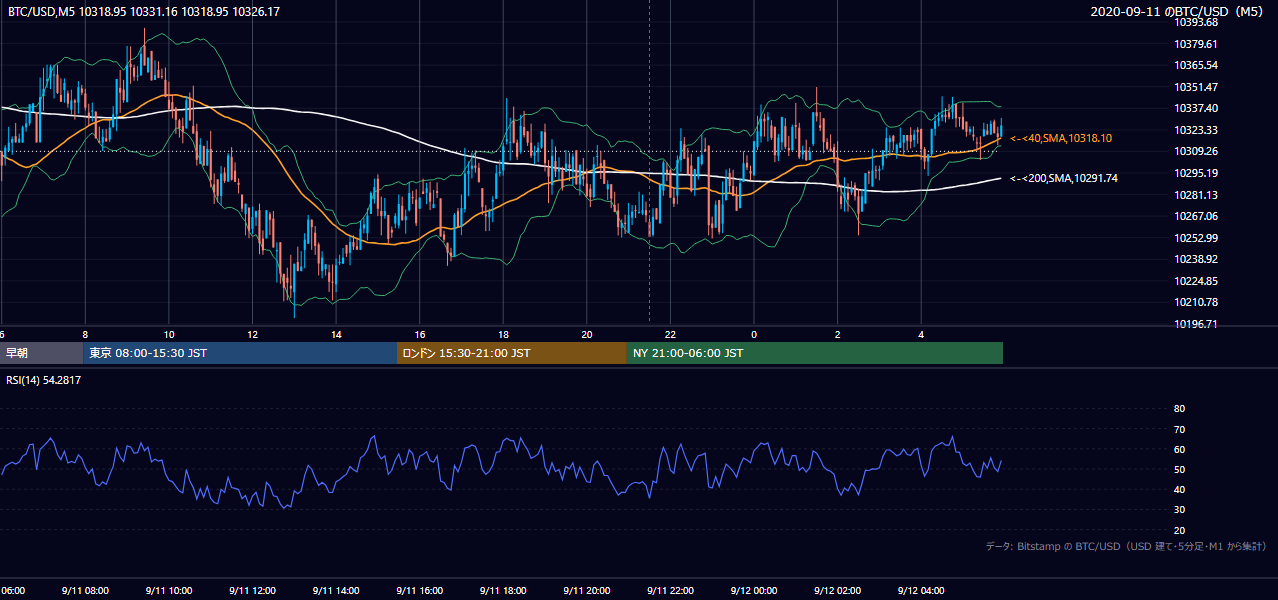Viewport: 1278px width, 600px height.
Task: Click price axis label 10337.40
Action: click(x=1196, y=108)
